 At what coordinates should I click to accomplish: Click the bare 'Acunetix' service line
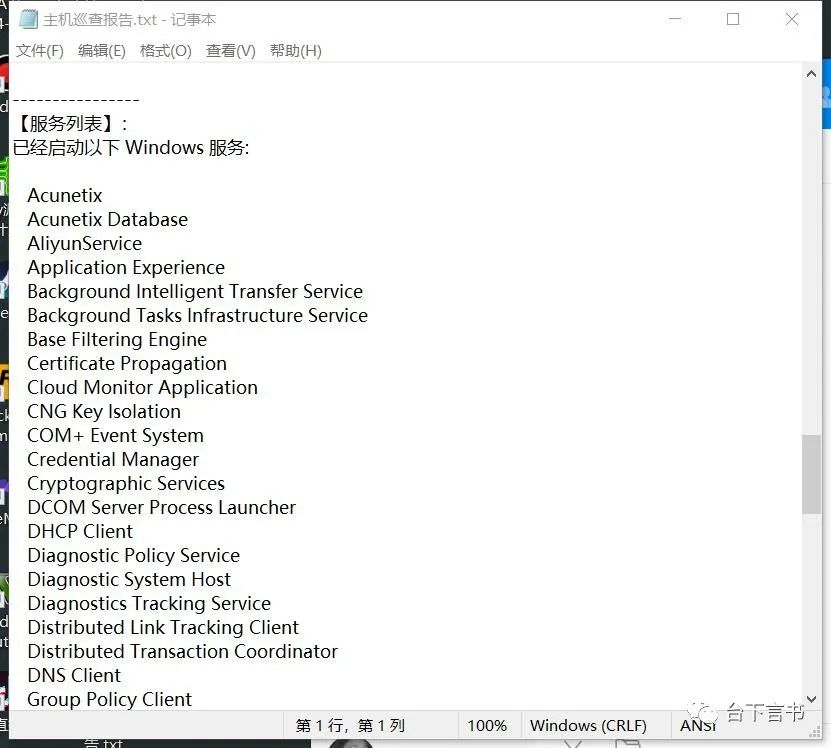[65, 196]
